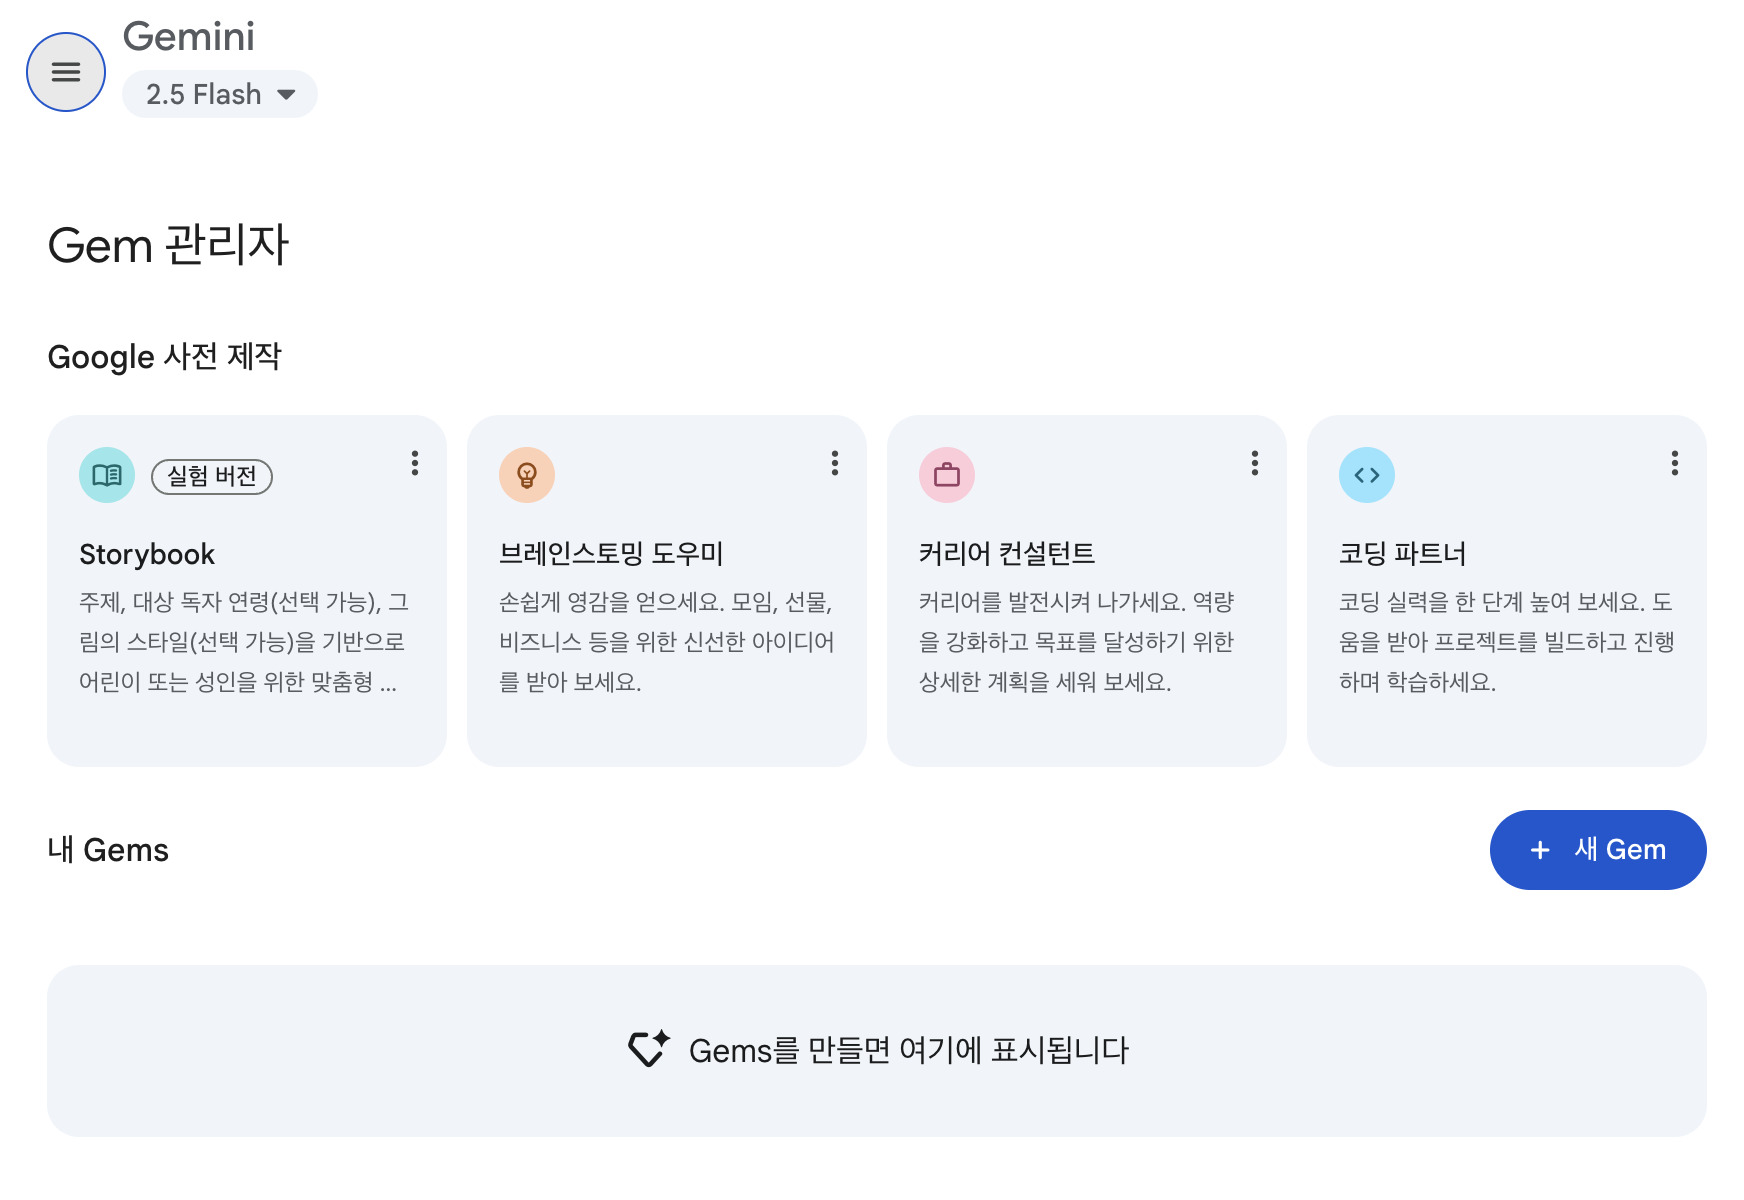Click the 커리어 컨설턴트 briefcase icon
1744x1200 pixels.
click(x=947, y=474)
